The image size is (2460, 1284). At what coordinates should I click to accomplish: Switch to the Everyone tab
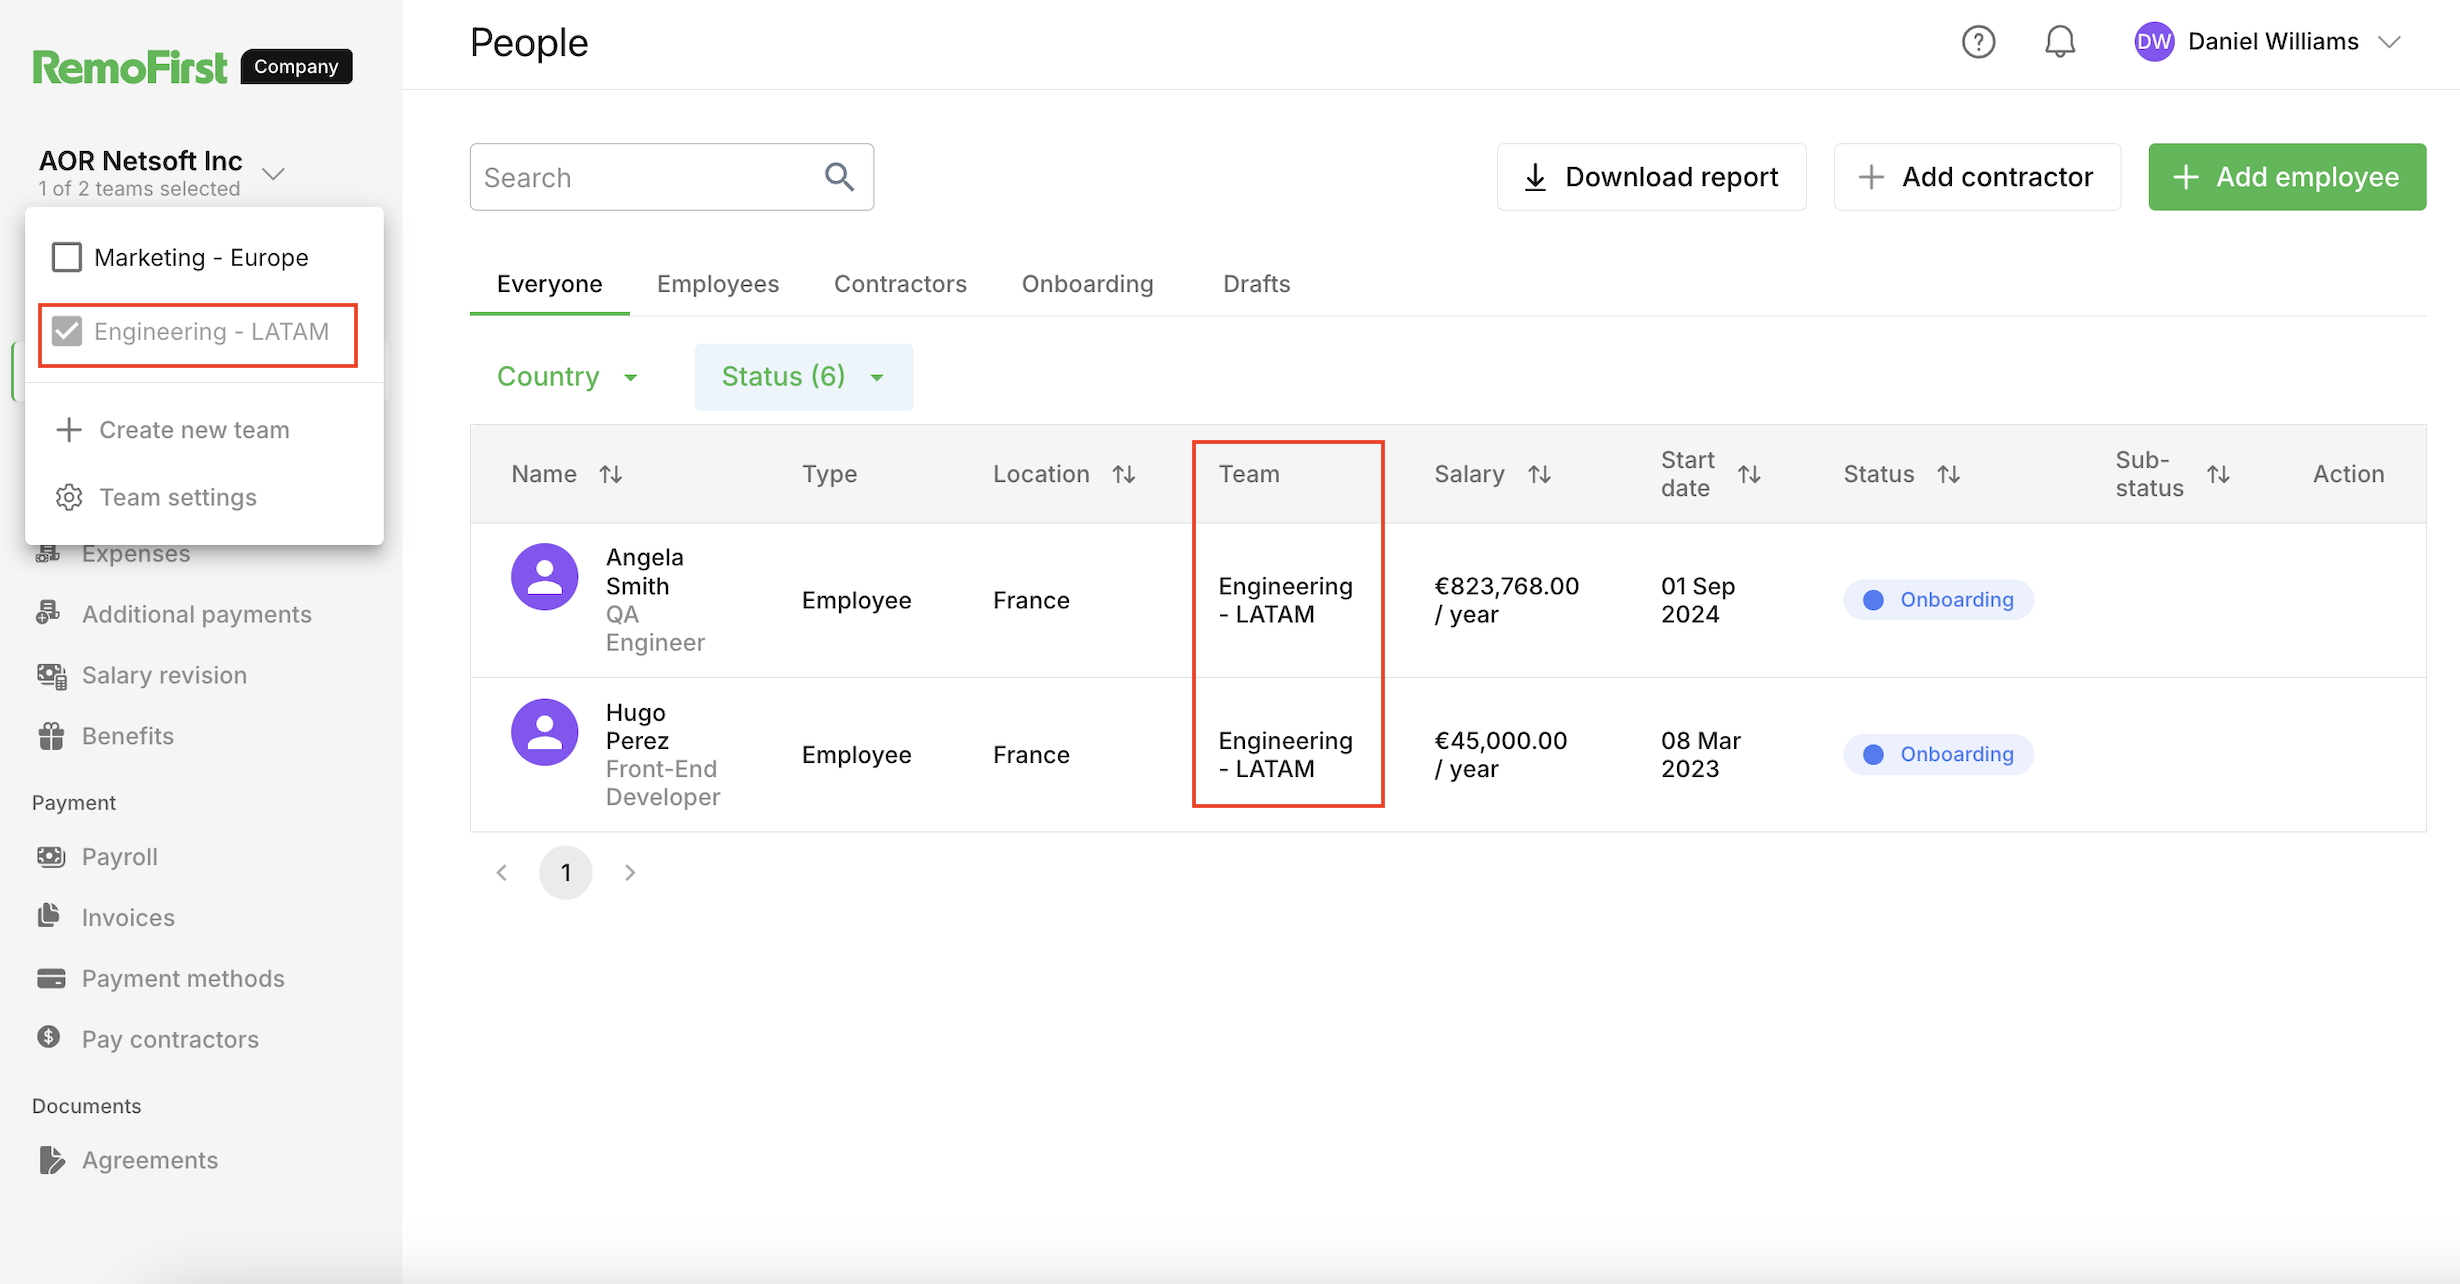coord(550,284)
